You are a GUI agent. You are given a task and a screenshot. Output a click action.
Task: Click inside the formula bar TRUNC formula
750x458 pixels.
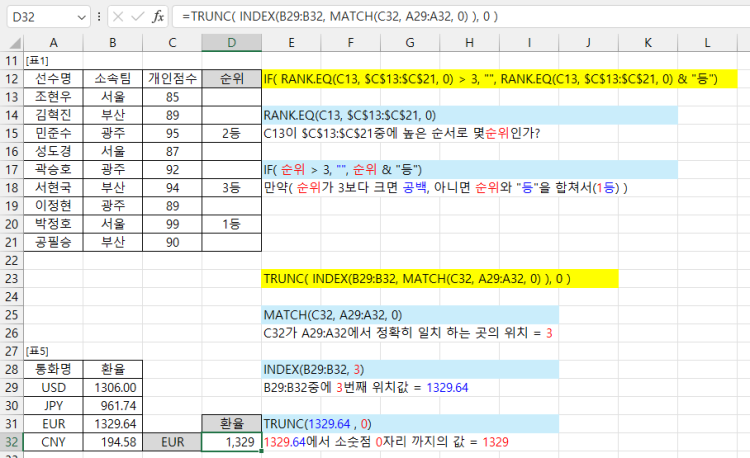coord(450,16)
